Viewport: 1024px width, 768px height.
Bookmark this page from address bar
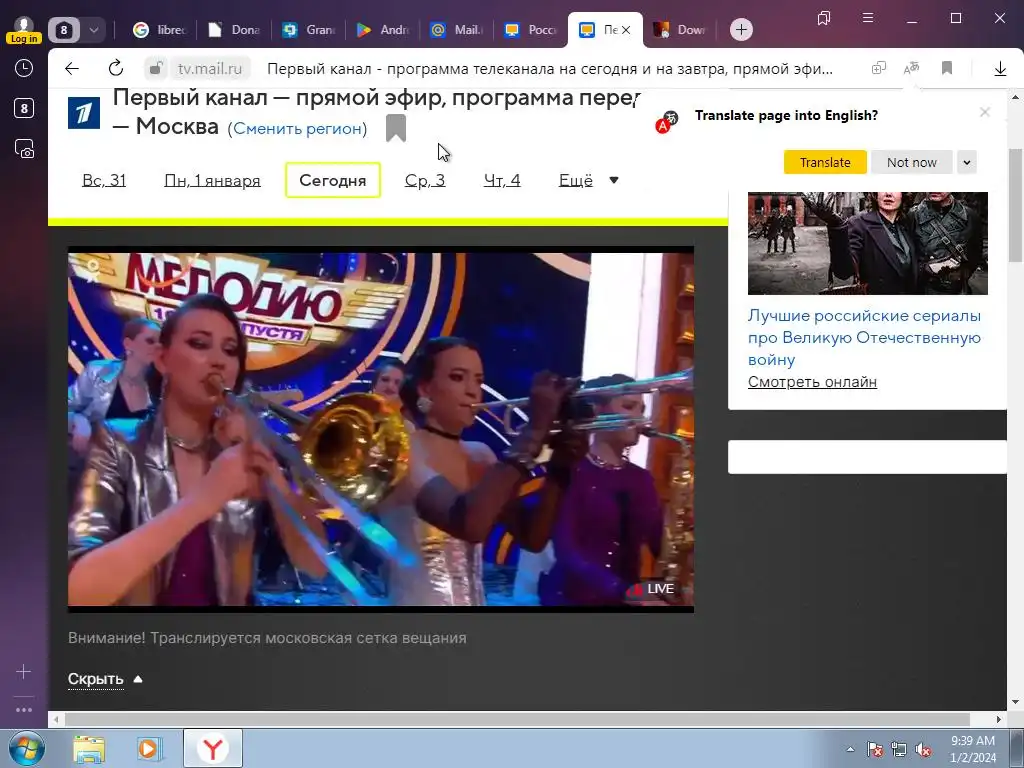click(947, 68)
